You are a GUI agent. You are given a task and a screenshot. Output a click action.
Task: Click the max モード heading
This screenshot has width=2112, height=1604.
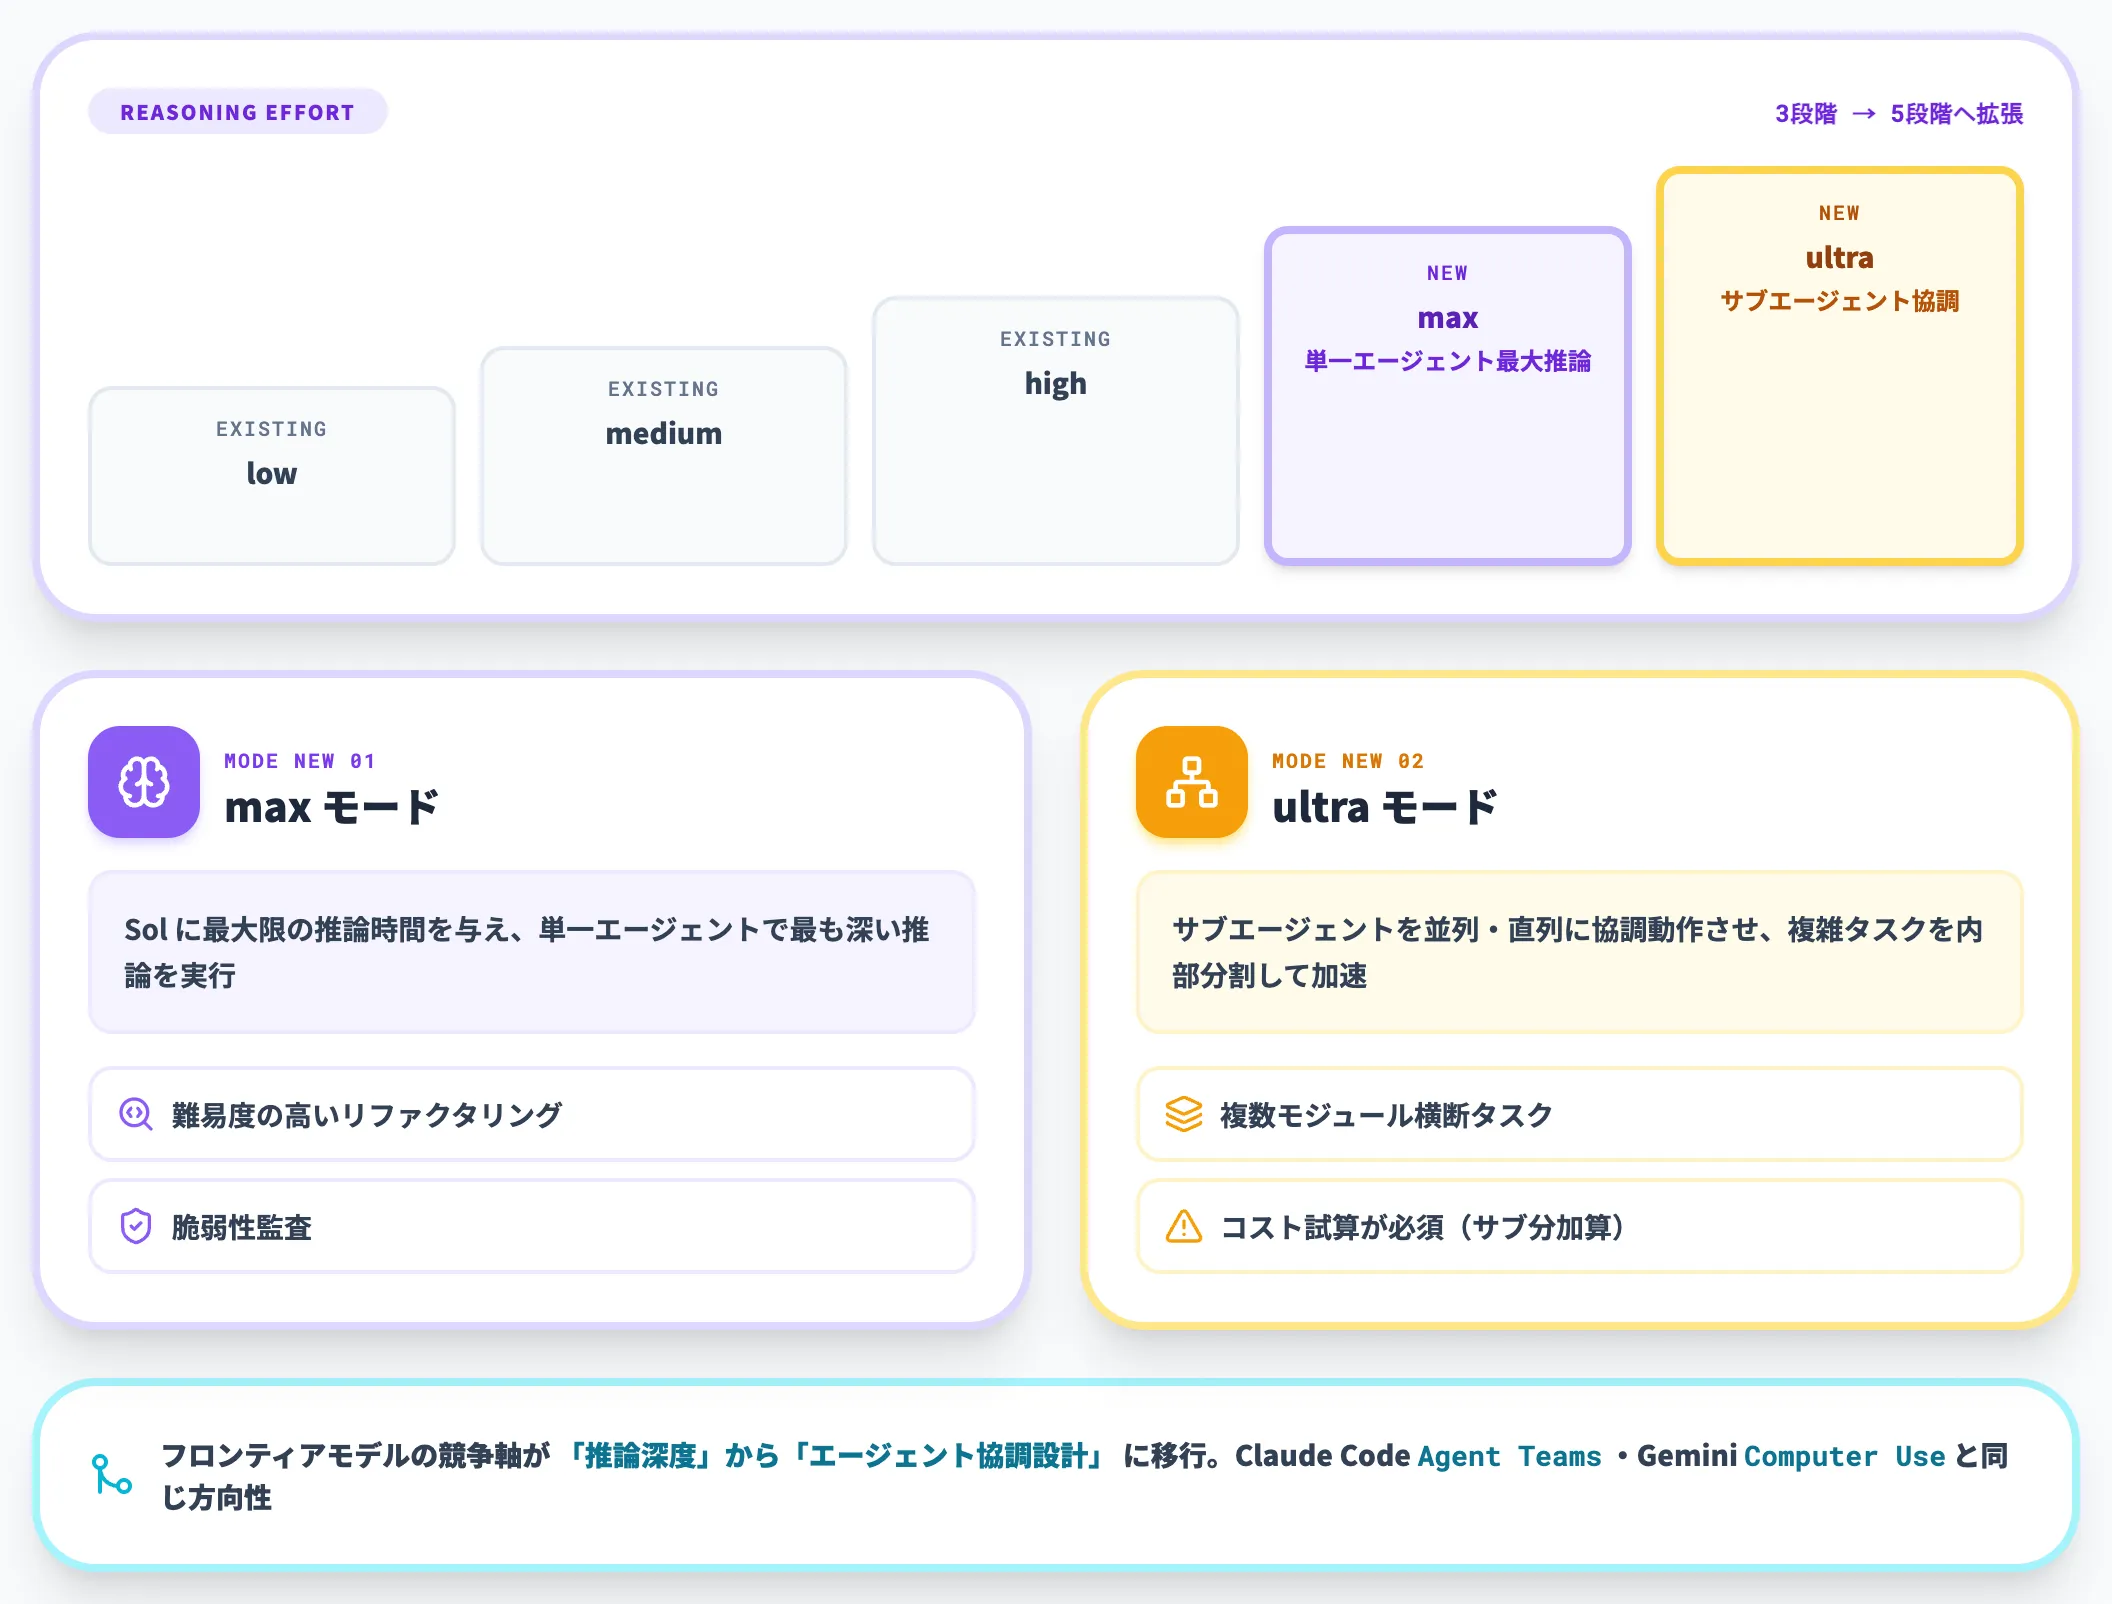(x=332, y=807)
